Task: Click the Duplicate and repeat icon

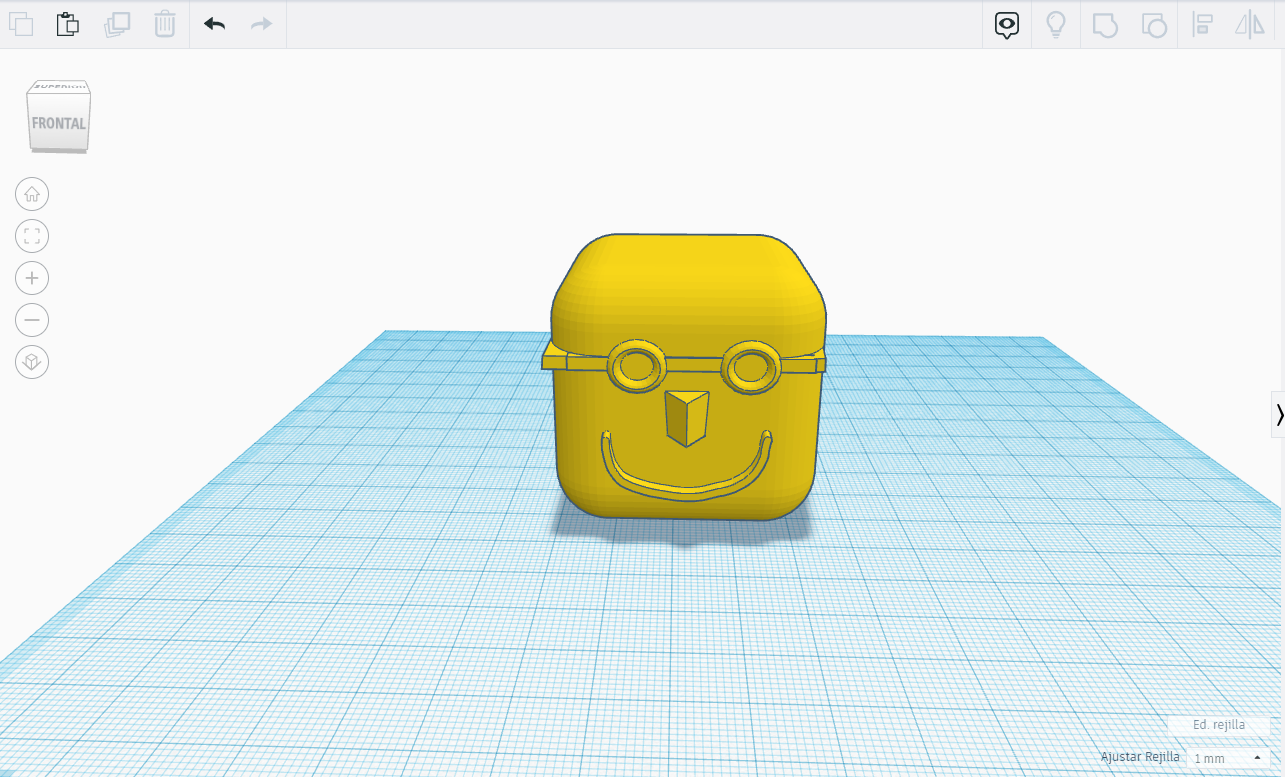Action: click(x=117, y=24)
